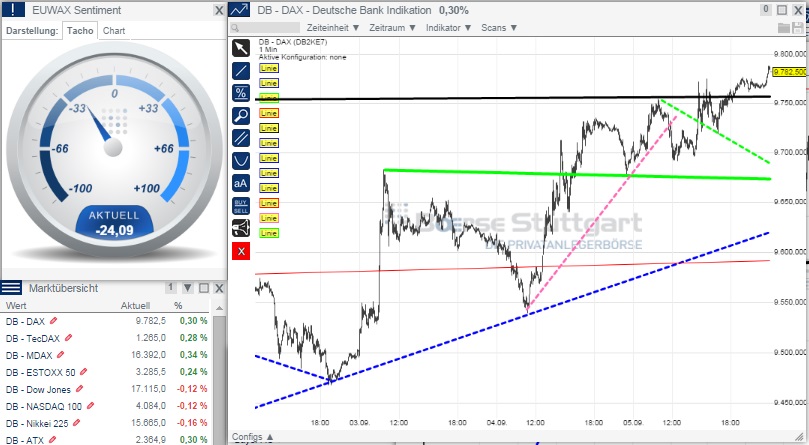Click the topmost Linie label
809x445 pixels.
point(269,68)
